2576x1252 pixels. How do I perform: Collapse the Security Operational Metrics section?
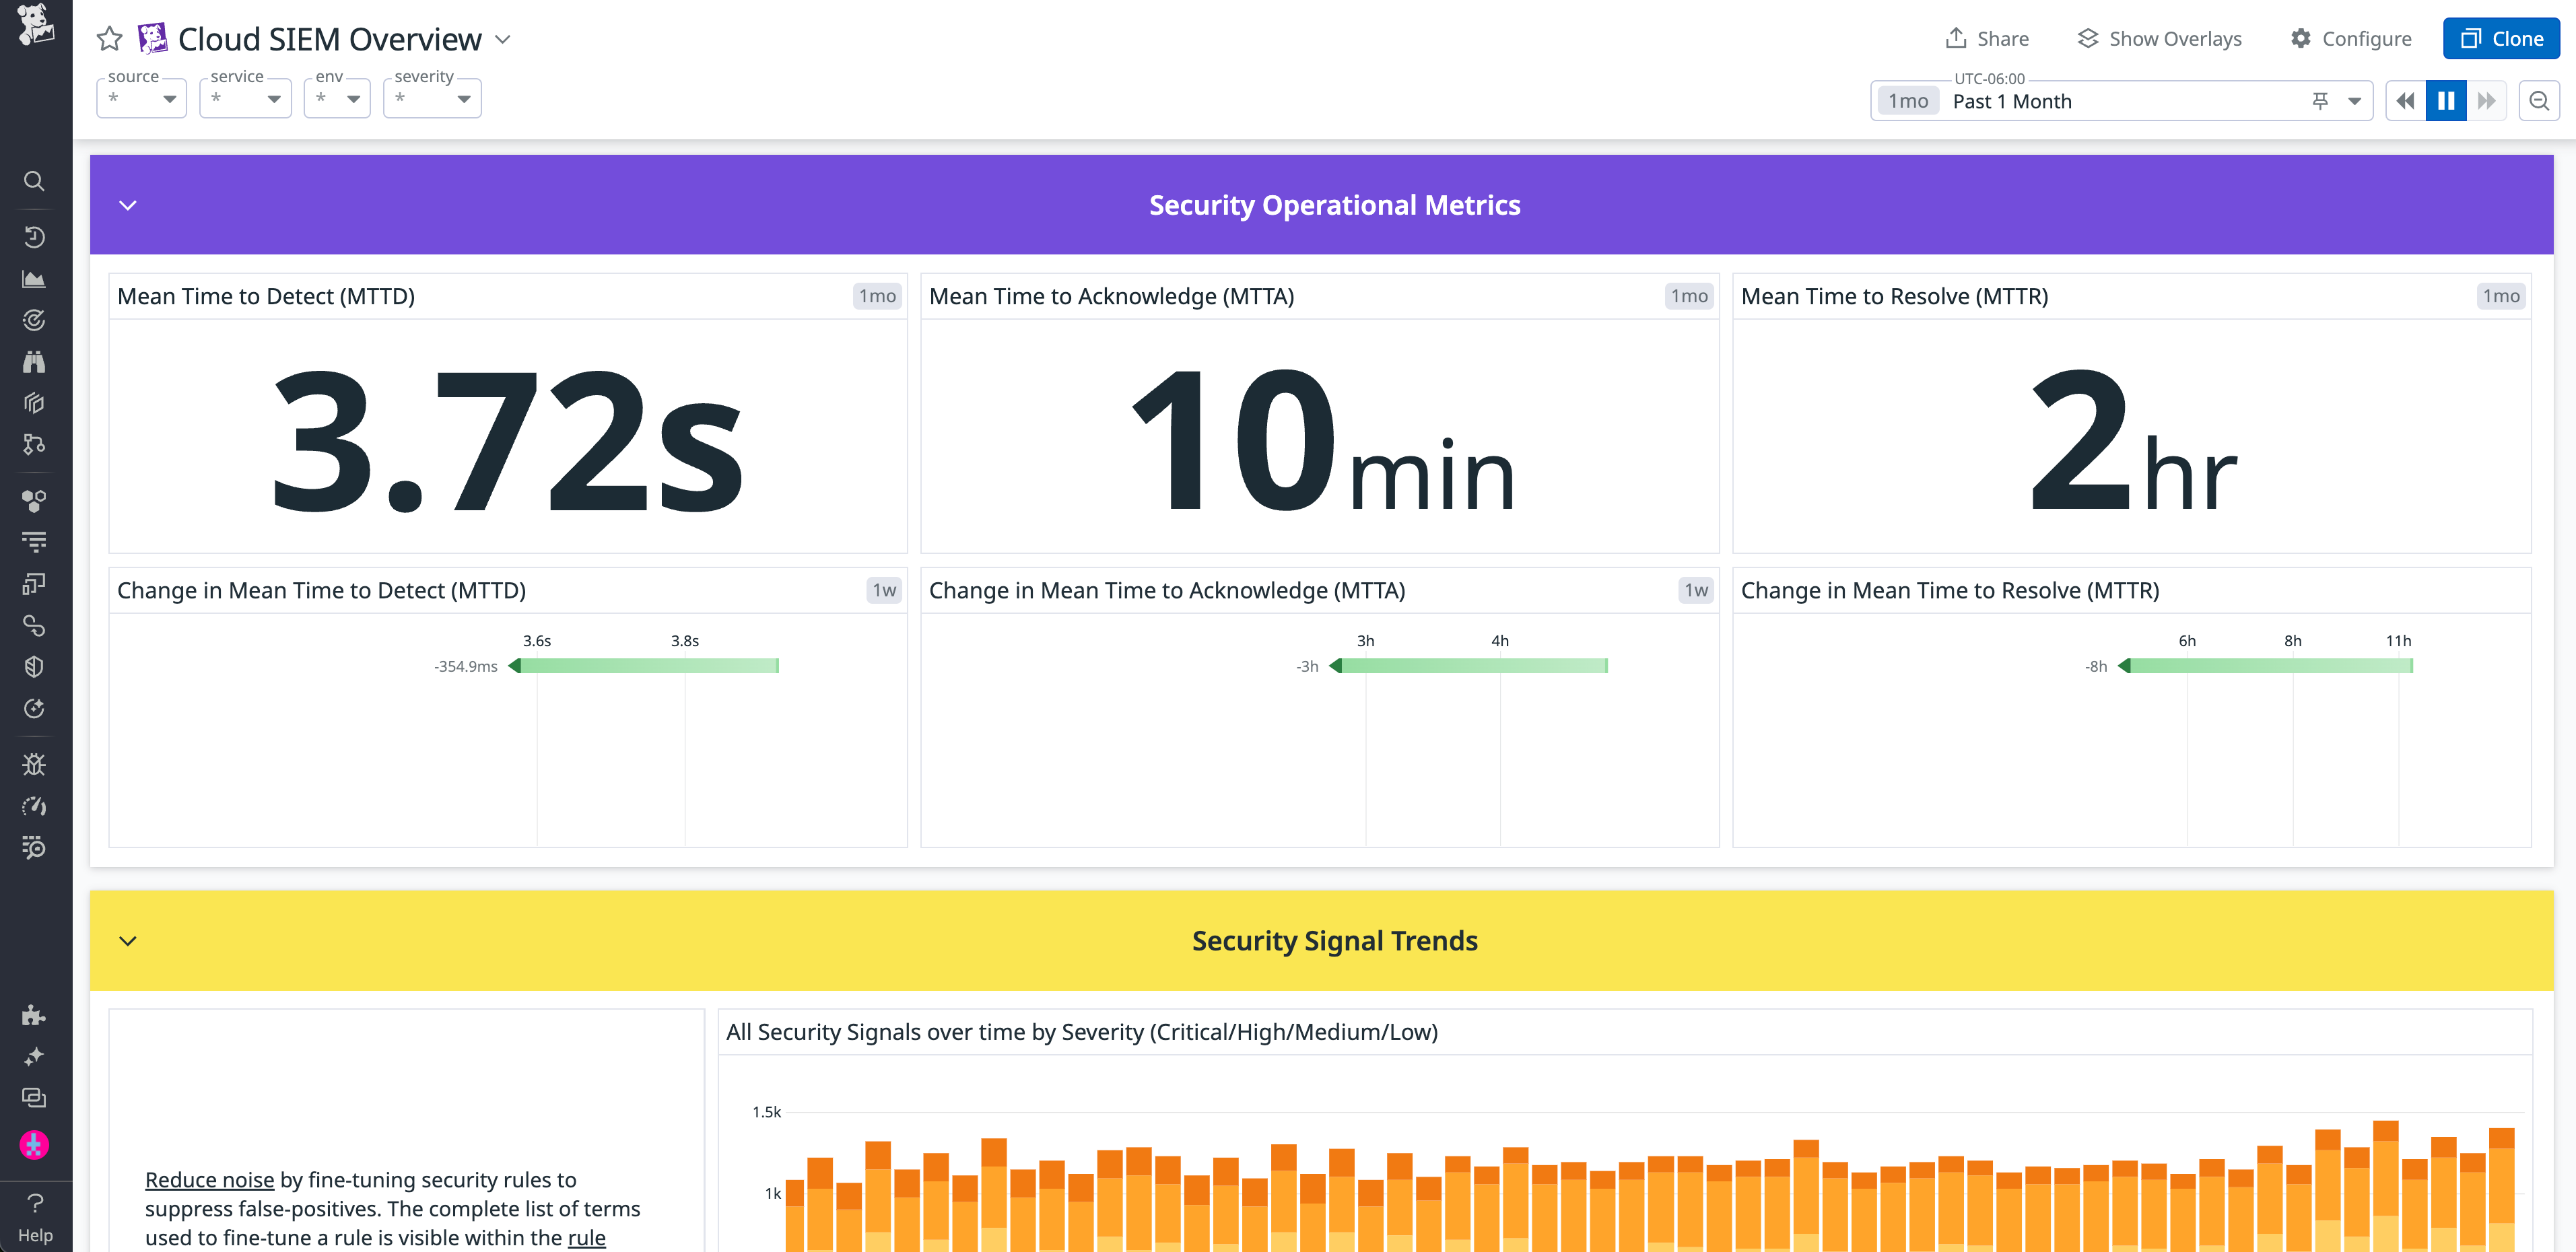[127, 205]
